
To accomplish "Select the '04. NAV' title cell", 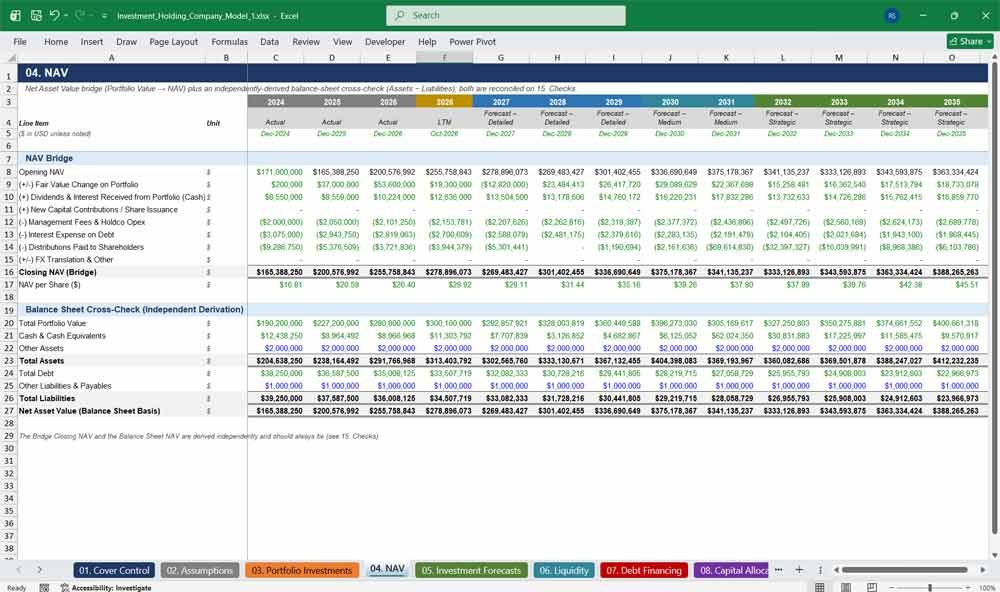I will click(x=47, y=73).
